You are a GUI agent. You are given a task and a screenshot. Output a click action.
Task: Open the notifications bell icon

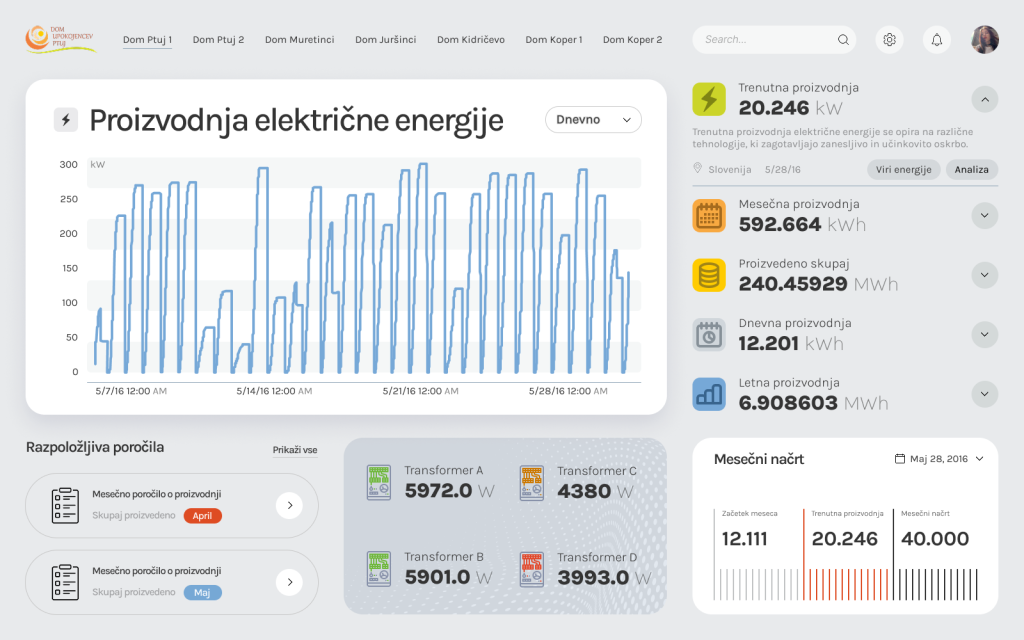[937, 40]
